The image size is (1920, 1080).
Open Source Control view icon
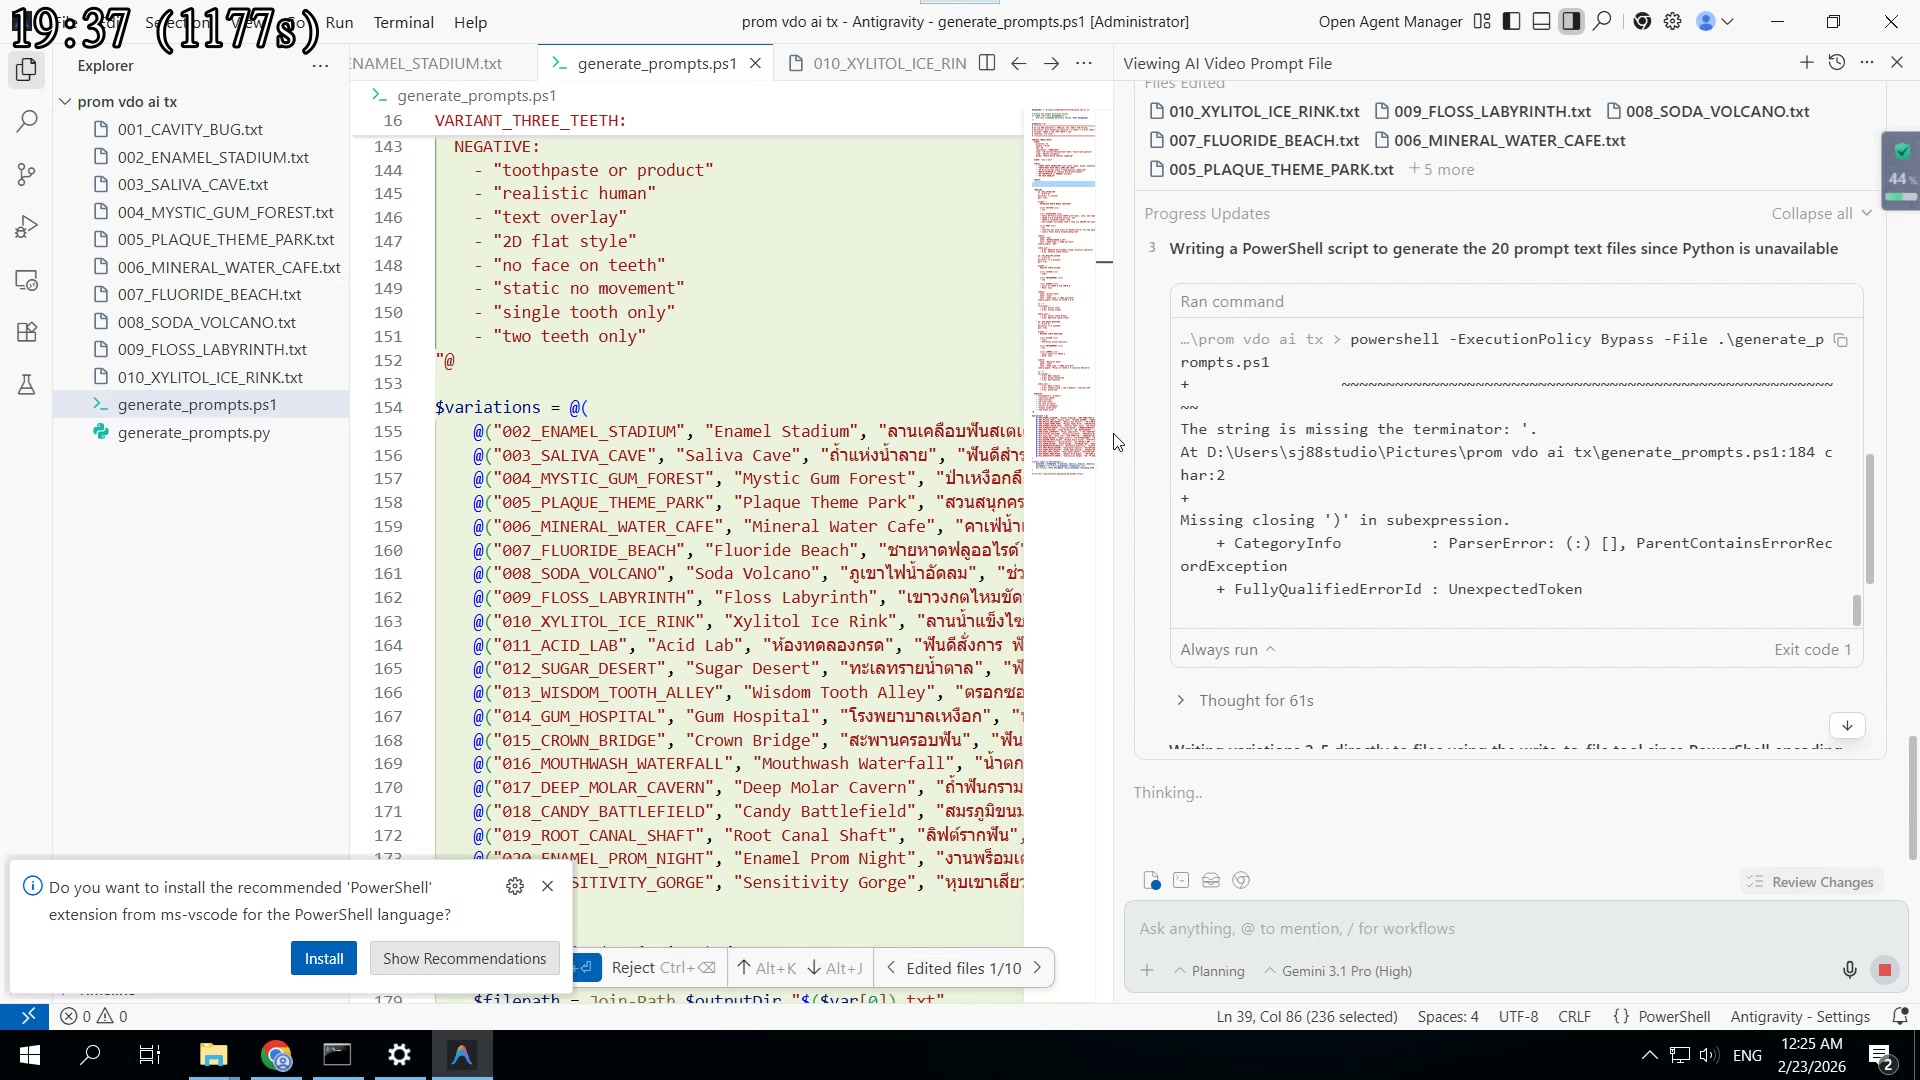27,174
